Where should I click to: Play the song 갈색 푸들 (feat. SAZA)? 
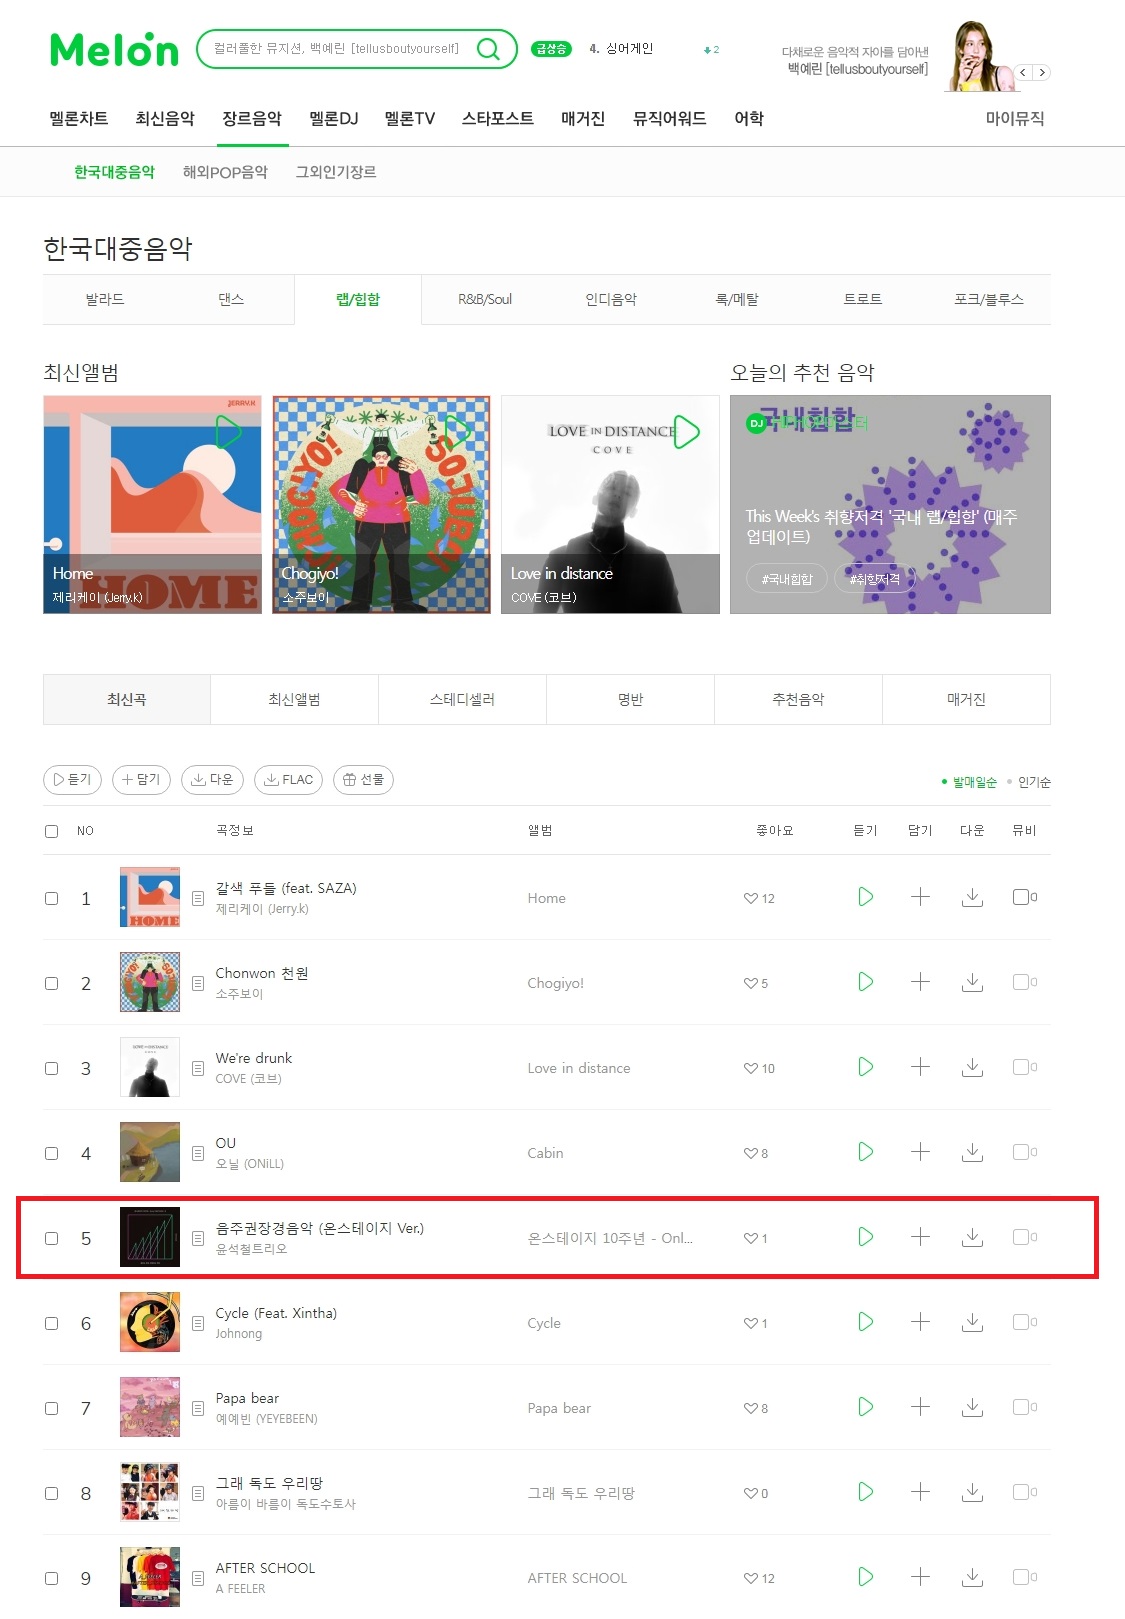(866, 897)
